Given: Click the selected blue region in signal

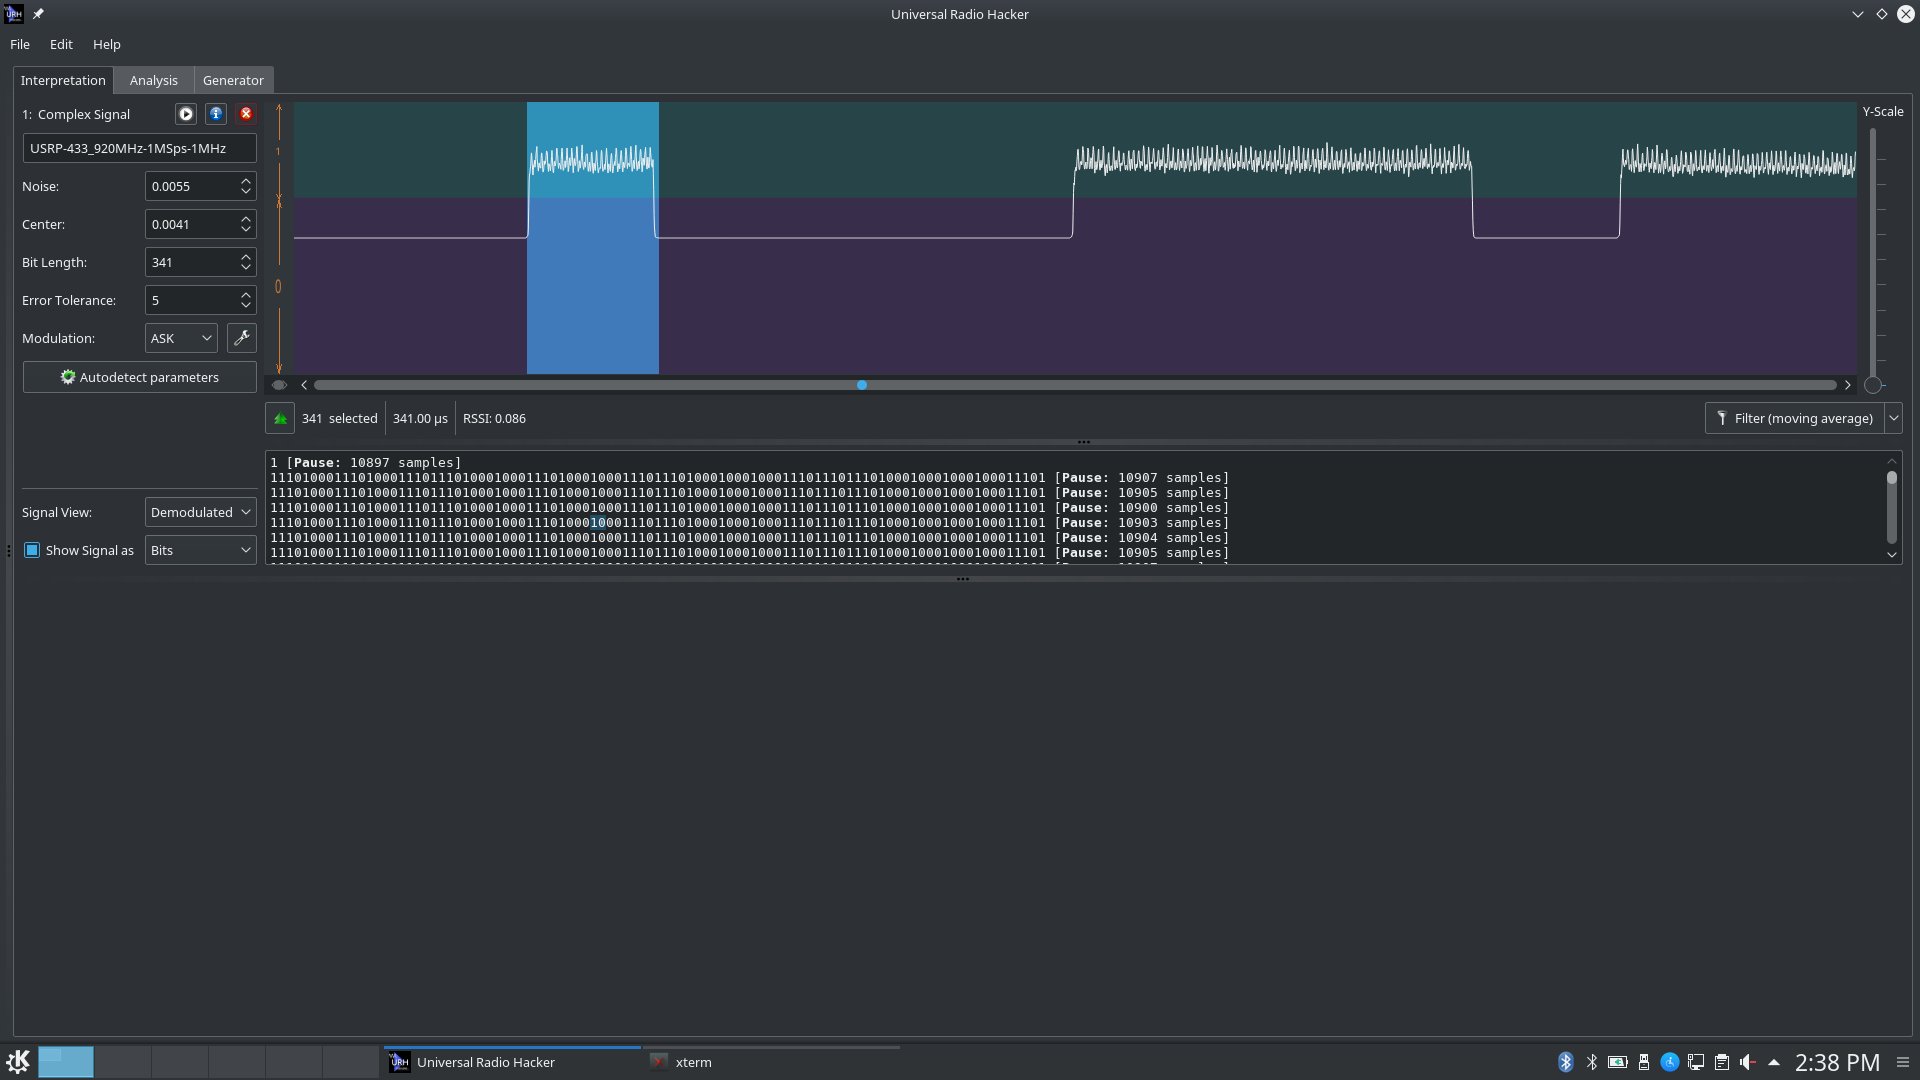Looking at the screenshot, I should coord(593,238).
